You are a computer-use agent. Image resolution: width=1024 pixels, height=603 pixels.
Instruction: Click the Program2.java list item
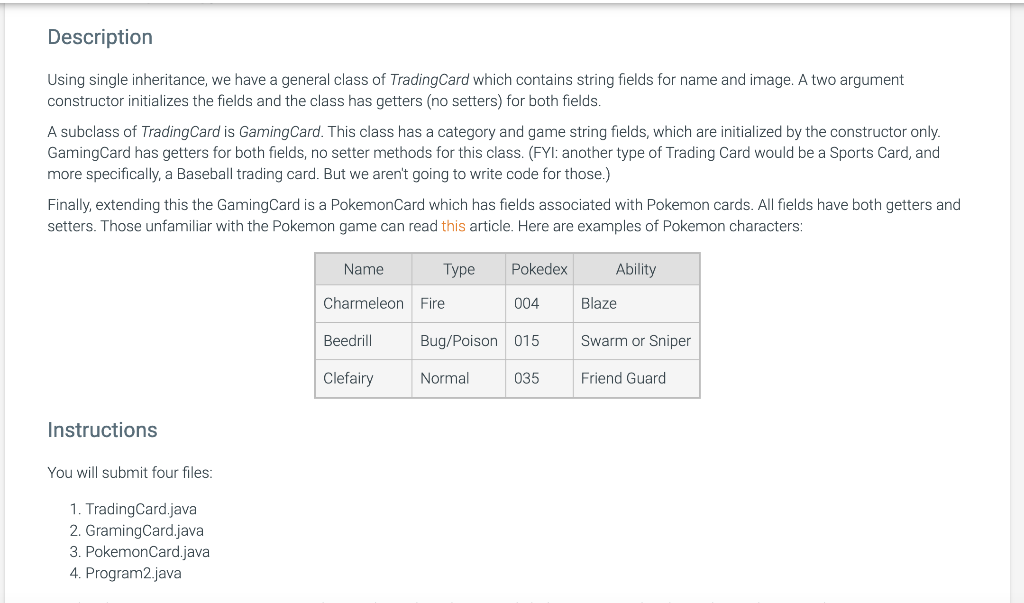pyautogui.click(x=133, y=573)
